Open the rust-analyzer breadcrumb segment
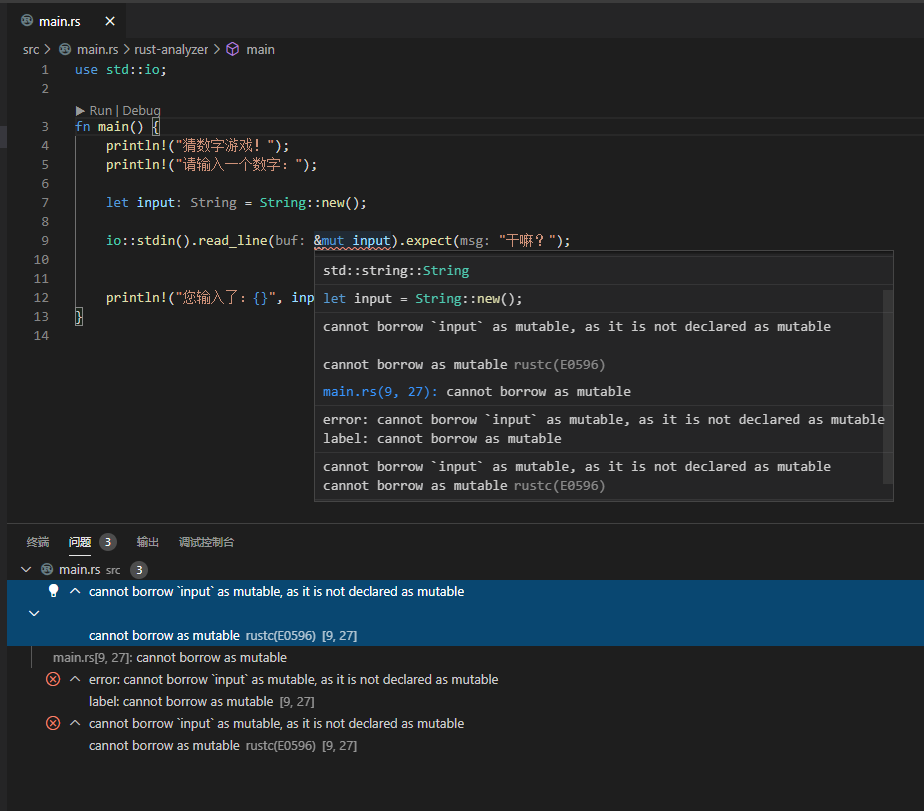This screenshot has height=811, width=924. (x=171, y=50)
